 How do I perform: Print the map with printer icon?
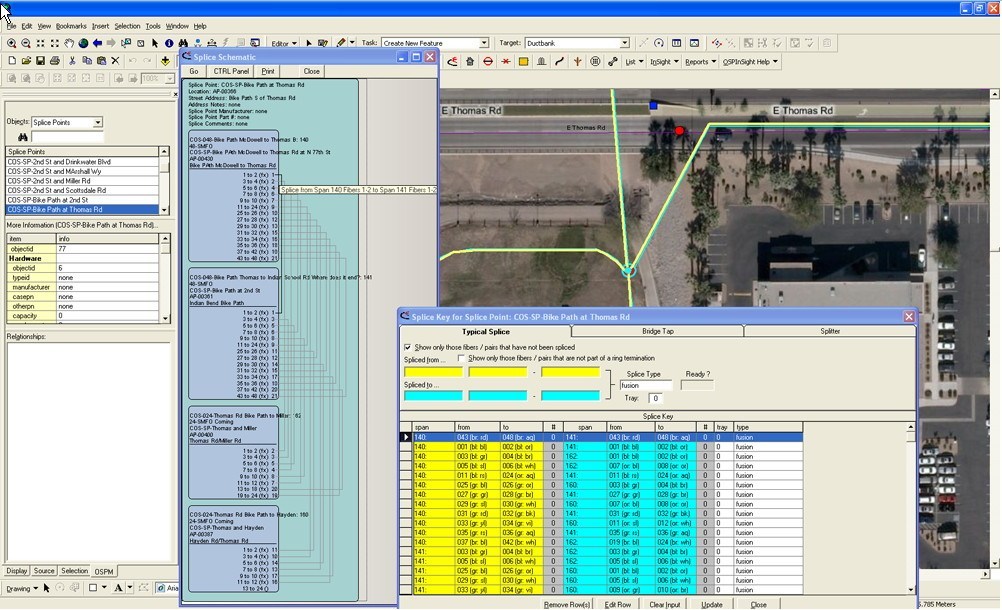click(x=55, y=61)
